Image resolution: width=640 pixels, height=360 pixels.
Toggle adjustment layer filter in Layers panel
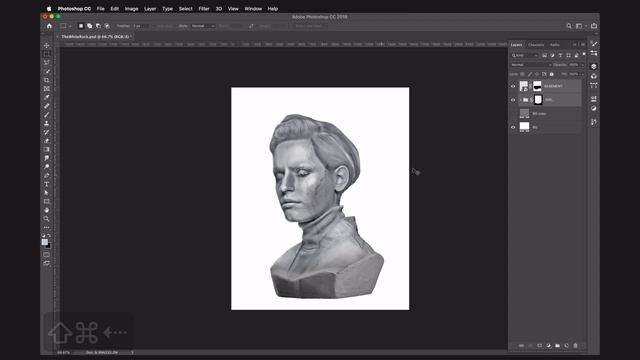pos(552,55)
